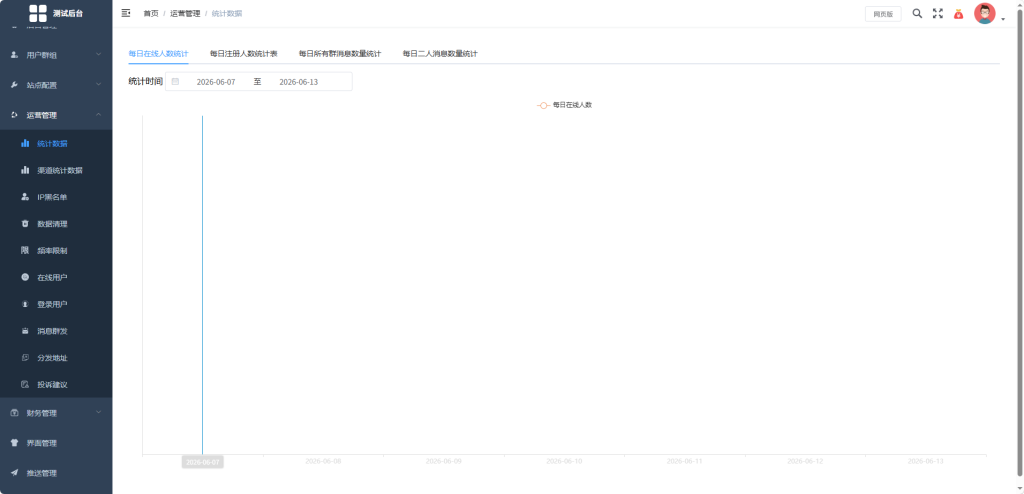
Task: Switch to the 每日二人消息数量统计 tab
Action: [x=440, y=54]
